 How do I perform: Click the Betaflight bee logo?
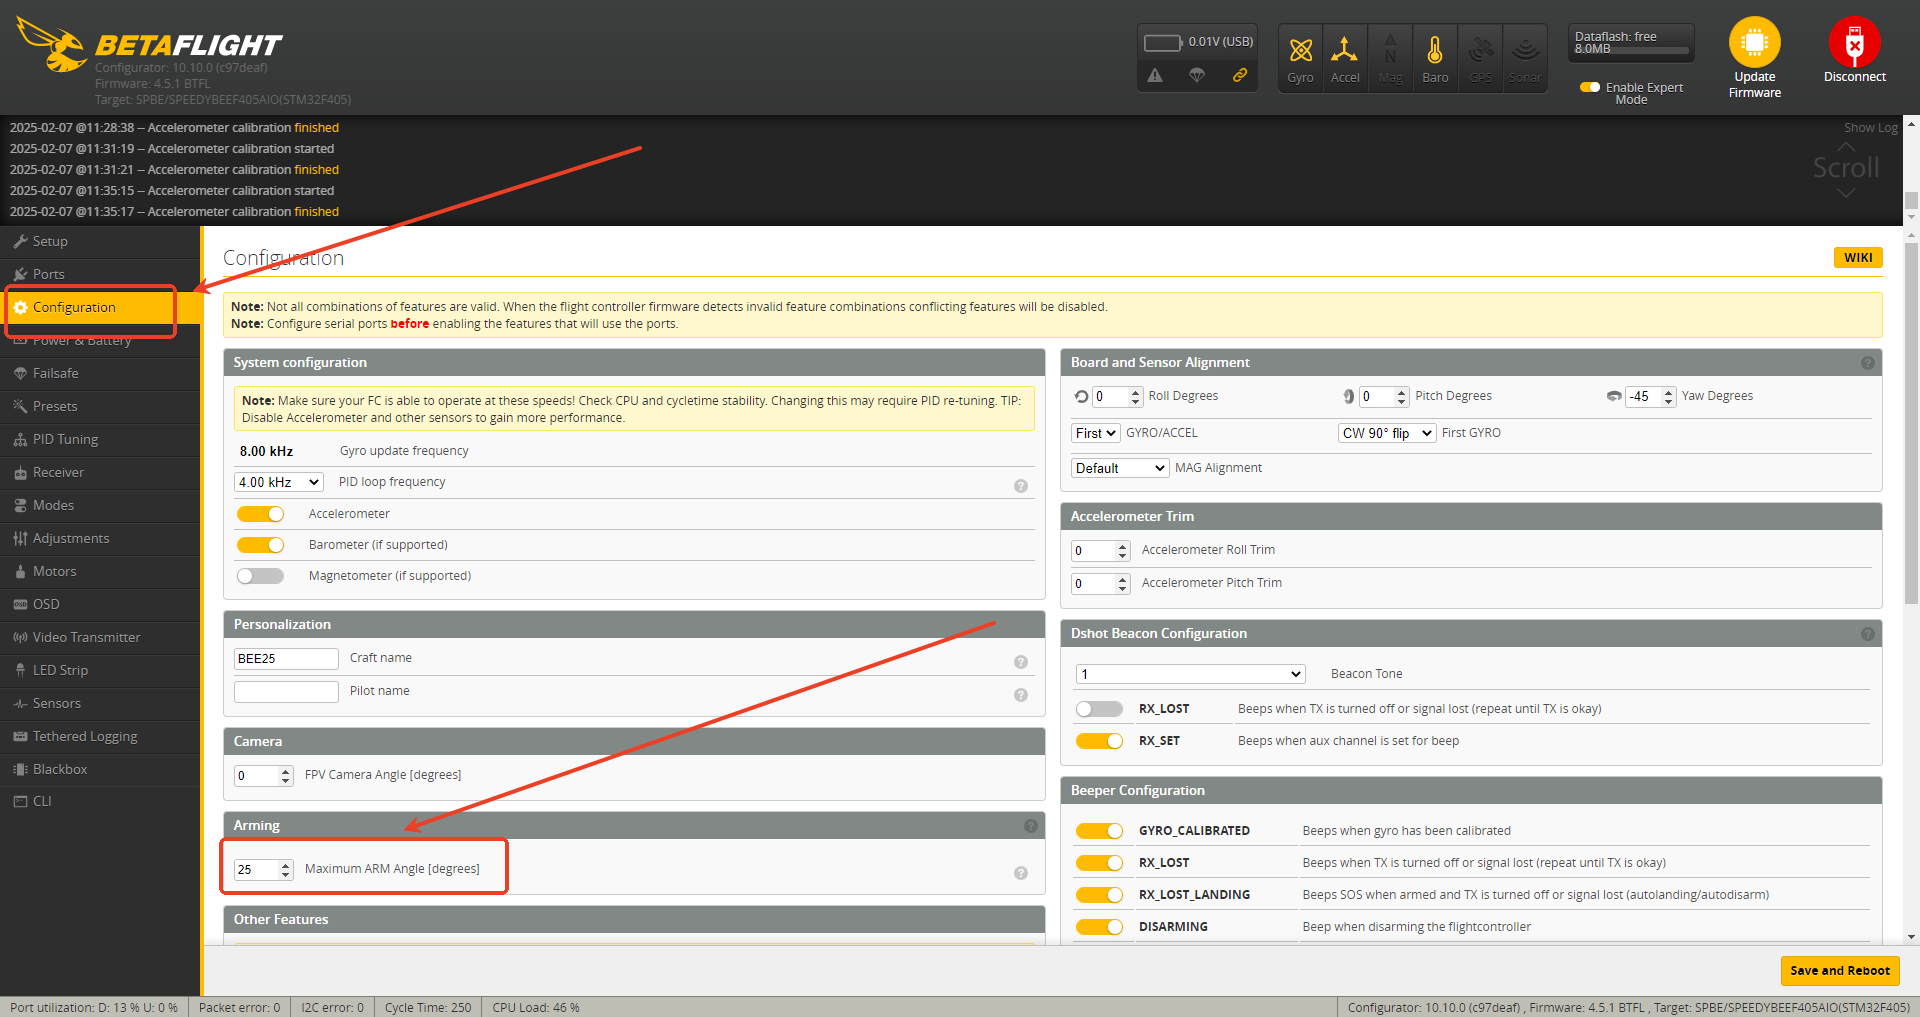pyautogui.click(x=52, y=45)
